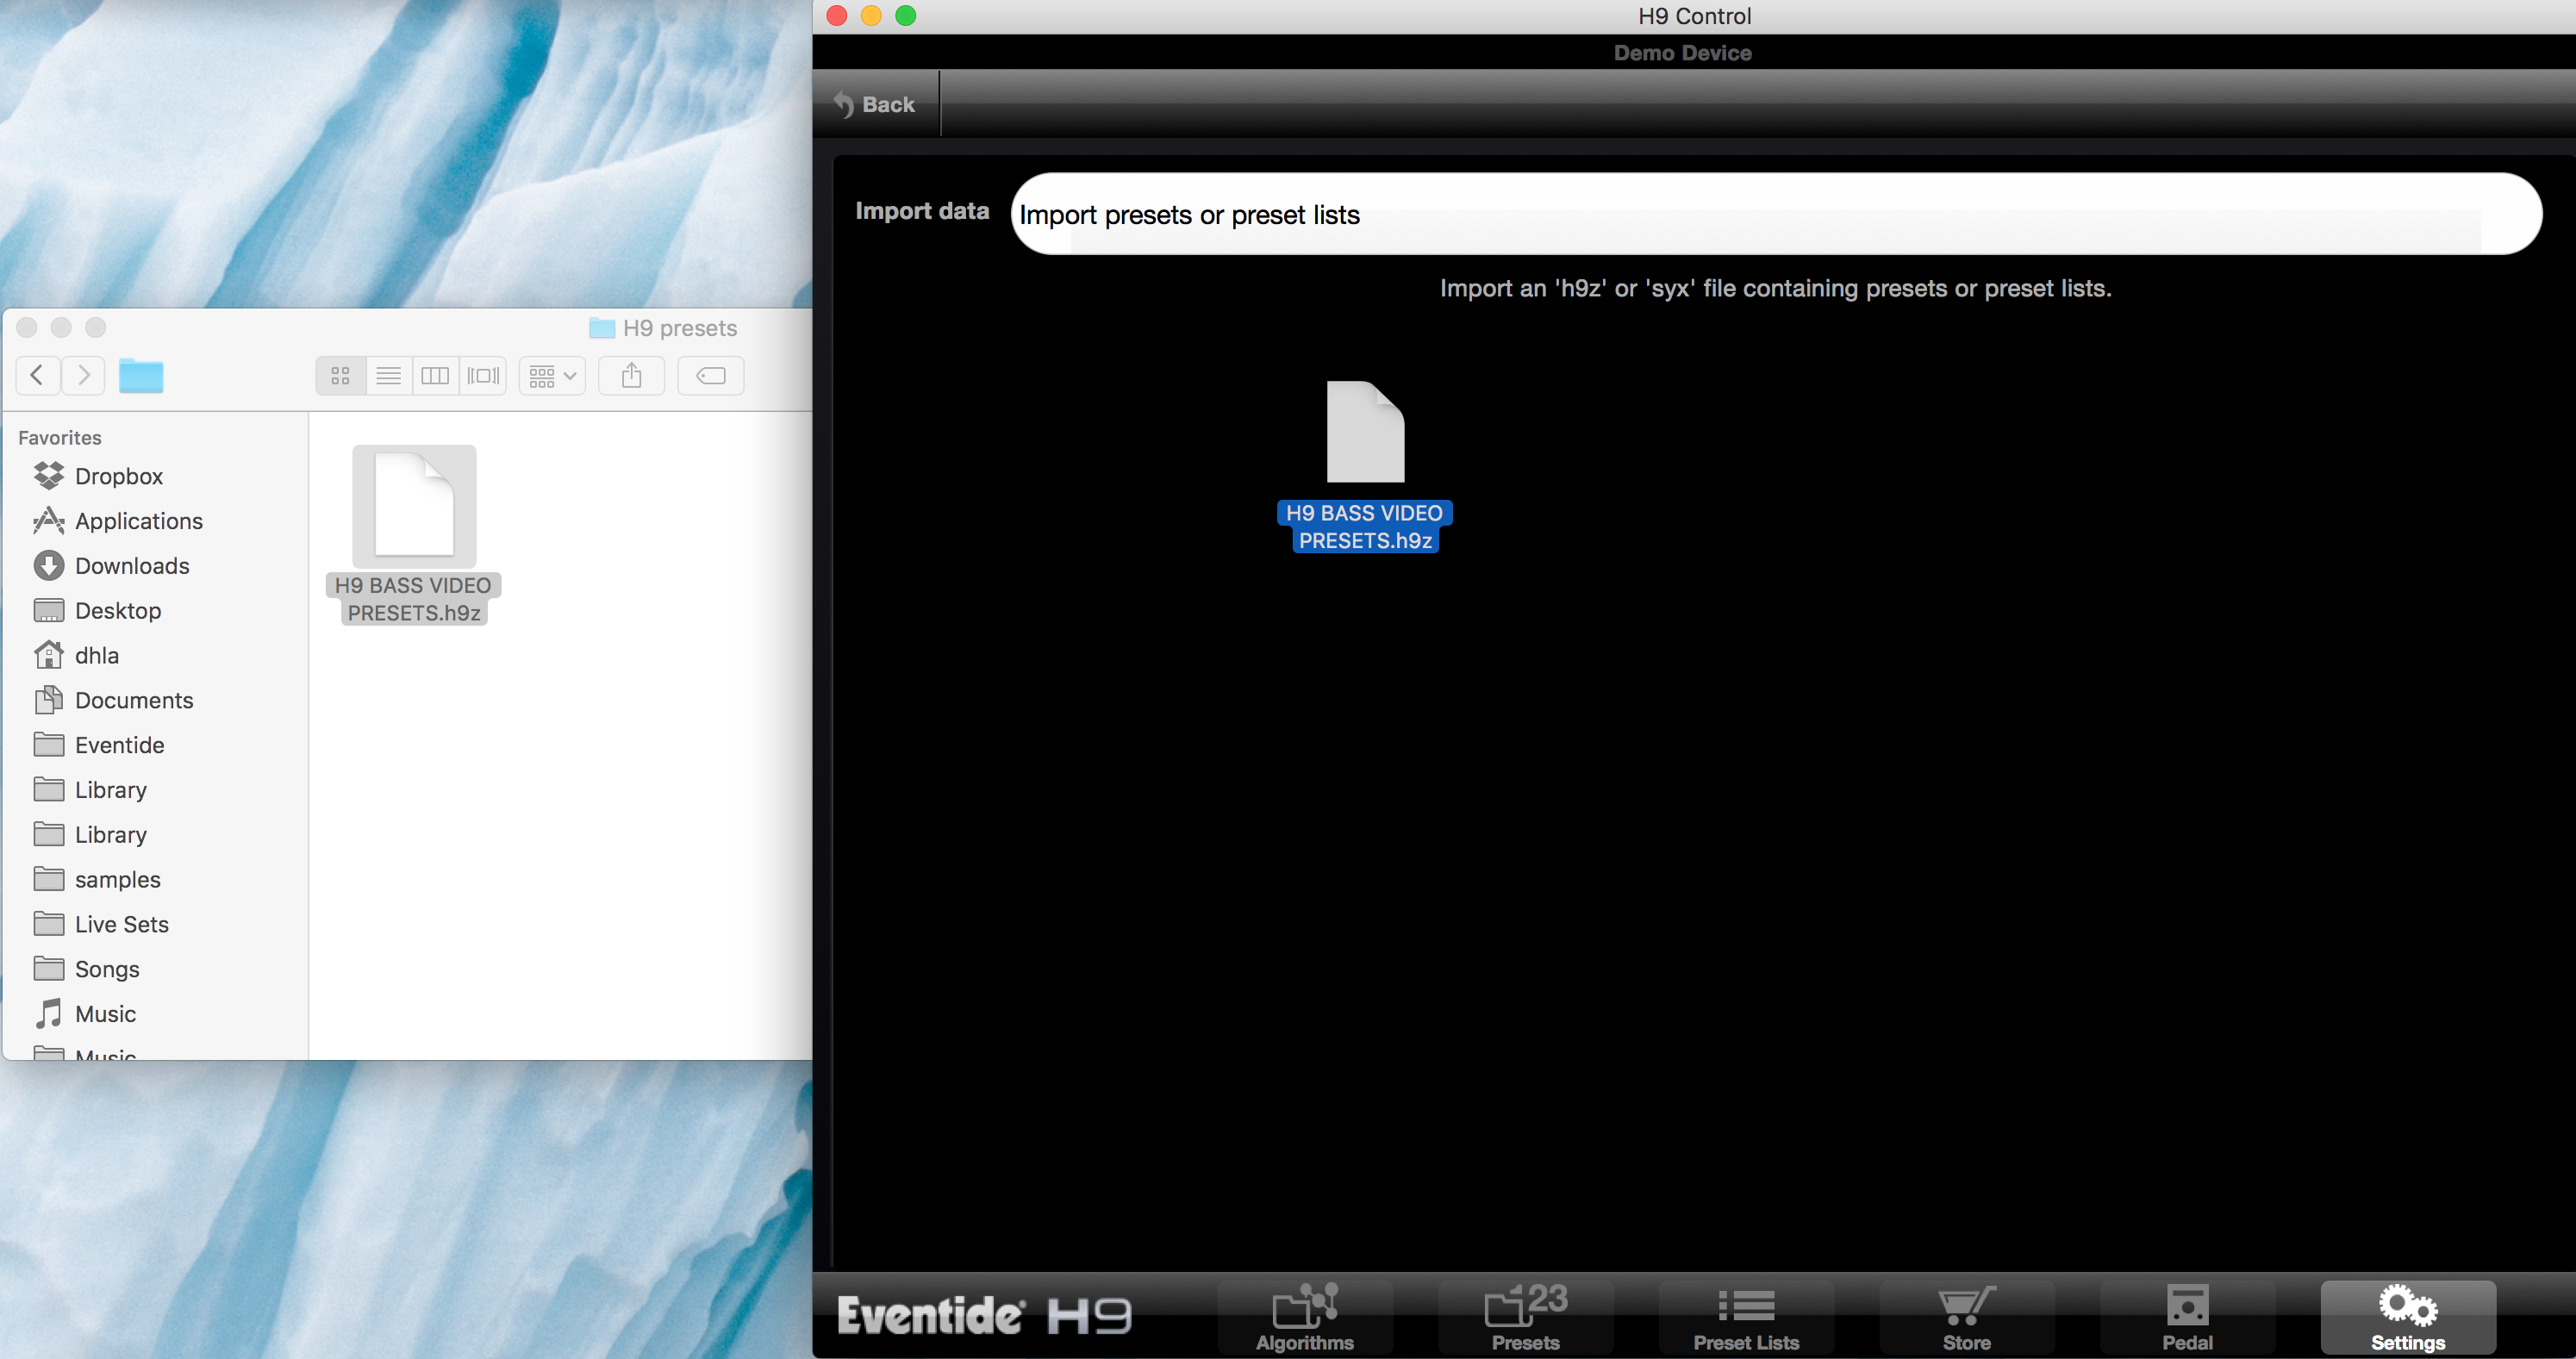This screenshot has height=1359, width=2576.
Task: Click the H9 presets title in Finder
Action: [679, 328]
